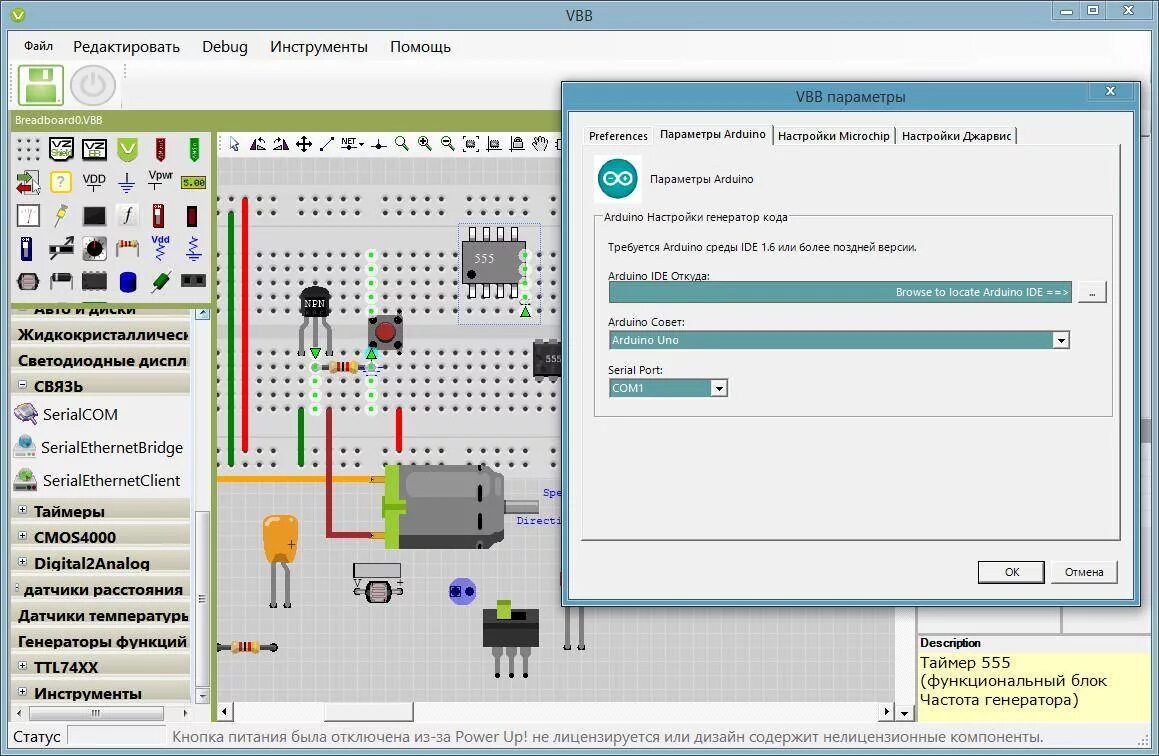Viewport: 1159px width, 756px height.
Task: Select the SerialEthernetBridge component
Action: coord(112,448)
